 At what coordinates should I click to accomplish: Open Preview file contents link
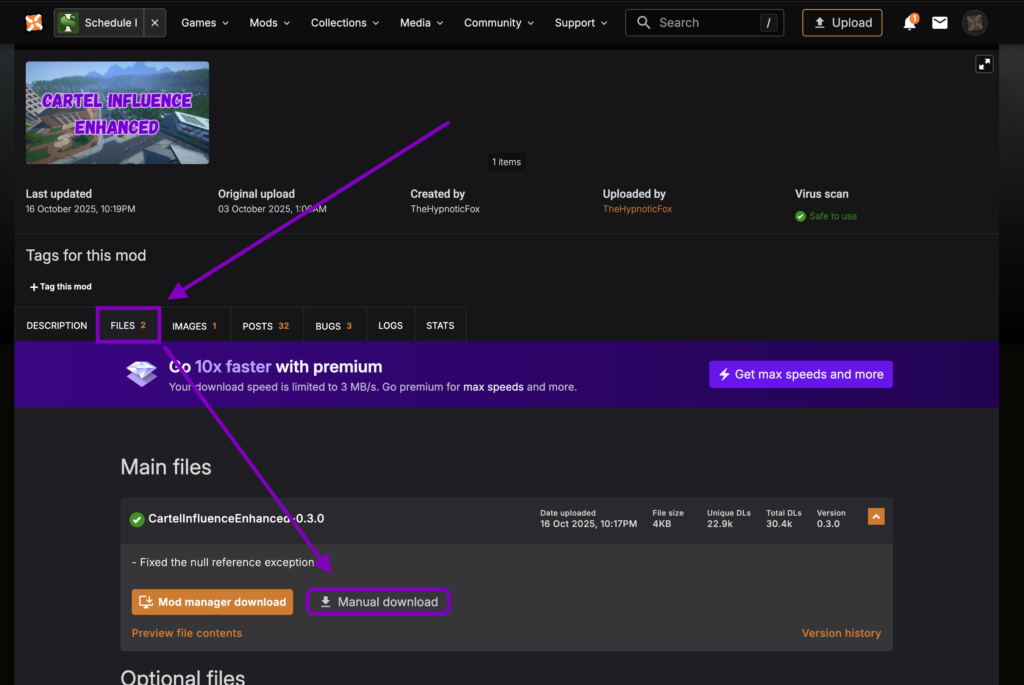[x=187, y=633]
